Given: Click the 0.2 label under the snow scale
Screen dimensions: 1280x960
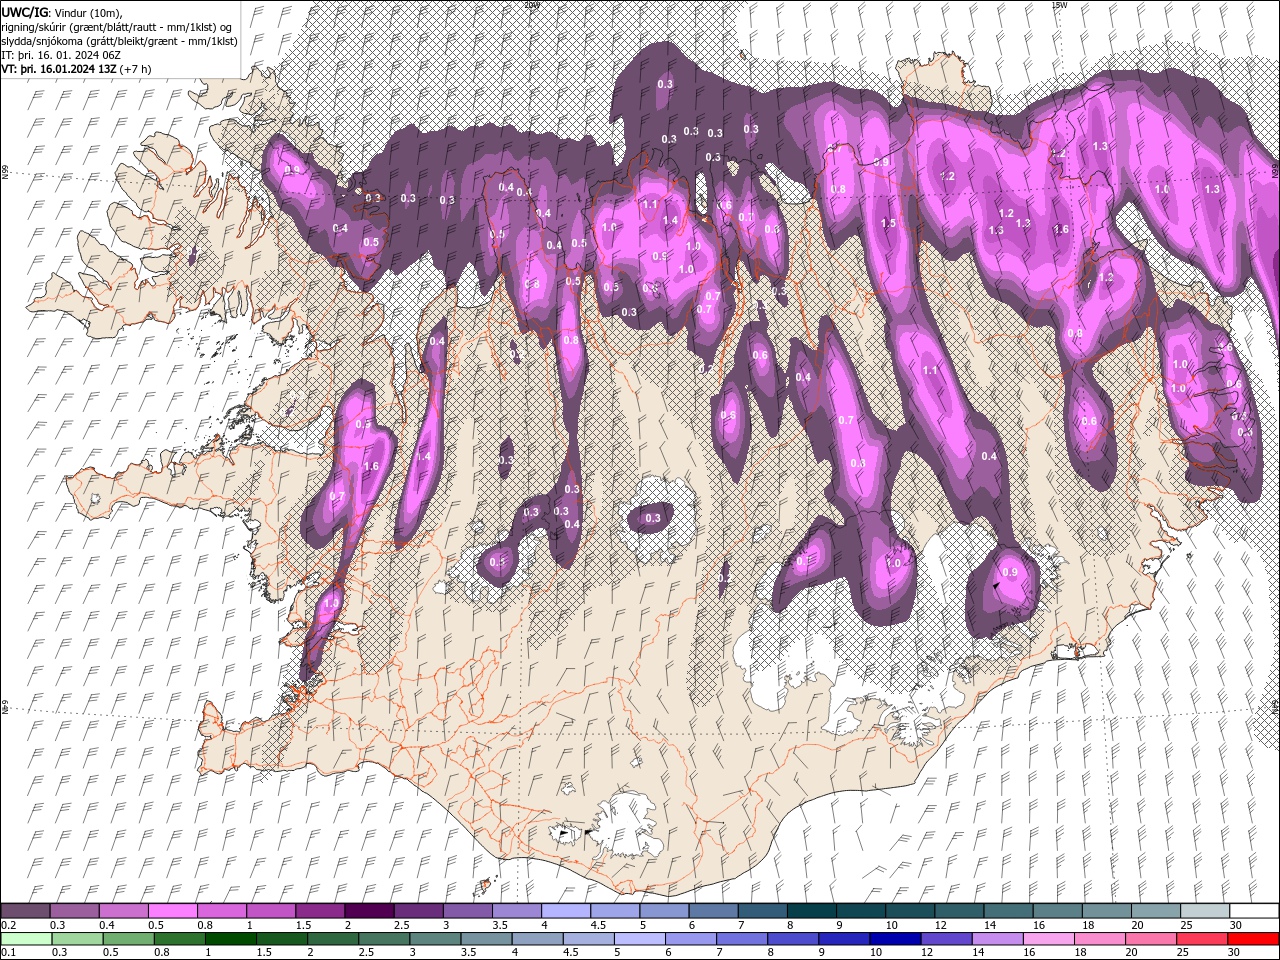Looking at the screenshot, I should pyautogui.click(x=9, y=925).
